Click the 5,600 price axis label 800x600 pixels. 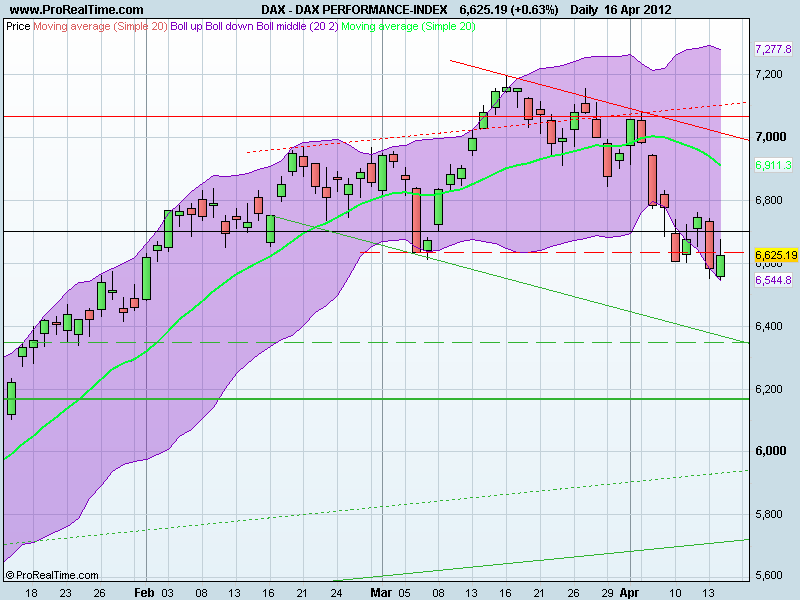click(x=769, y=575)
